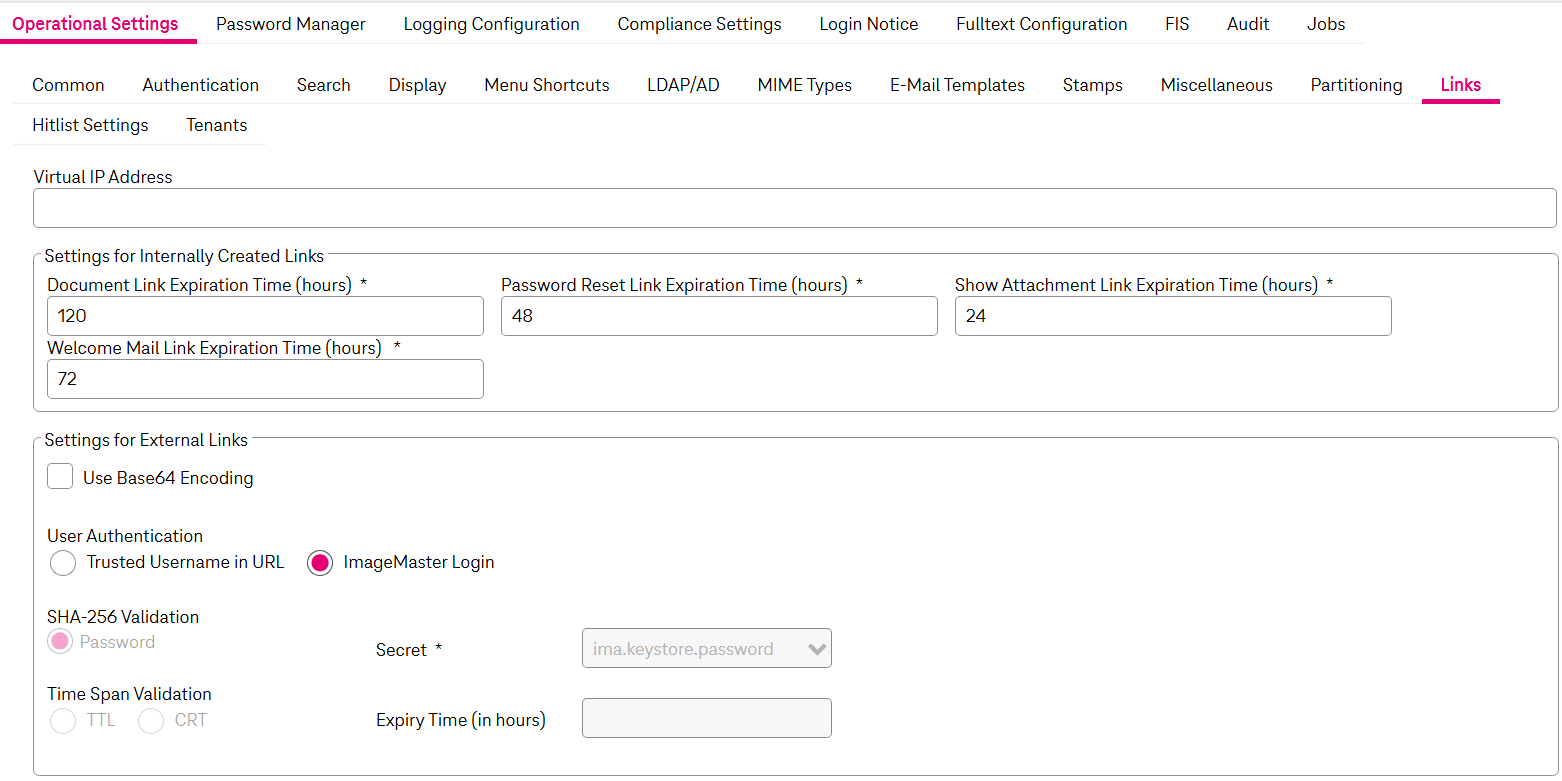Focus Password Reset Link Expiration field

point(718,316)
